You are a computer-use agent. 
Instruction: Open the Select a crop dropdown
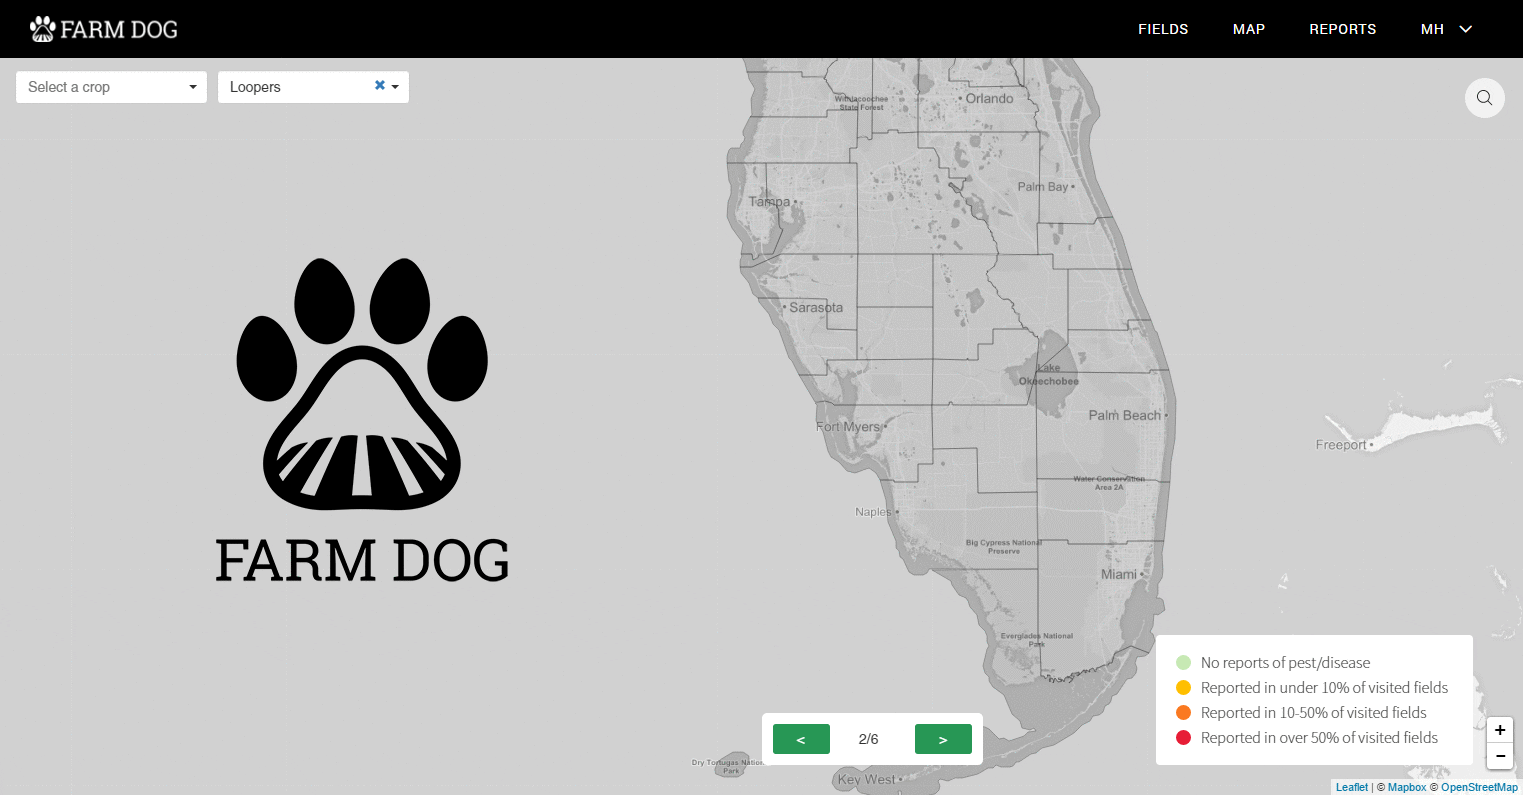[x=111, y=87]
